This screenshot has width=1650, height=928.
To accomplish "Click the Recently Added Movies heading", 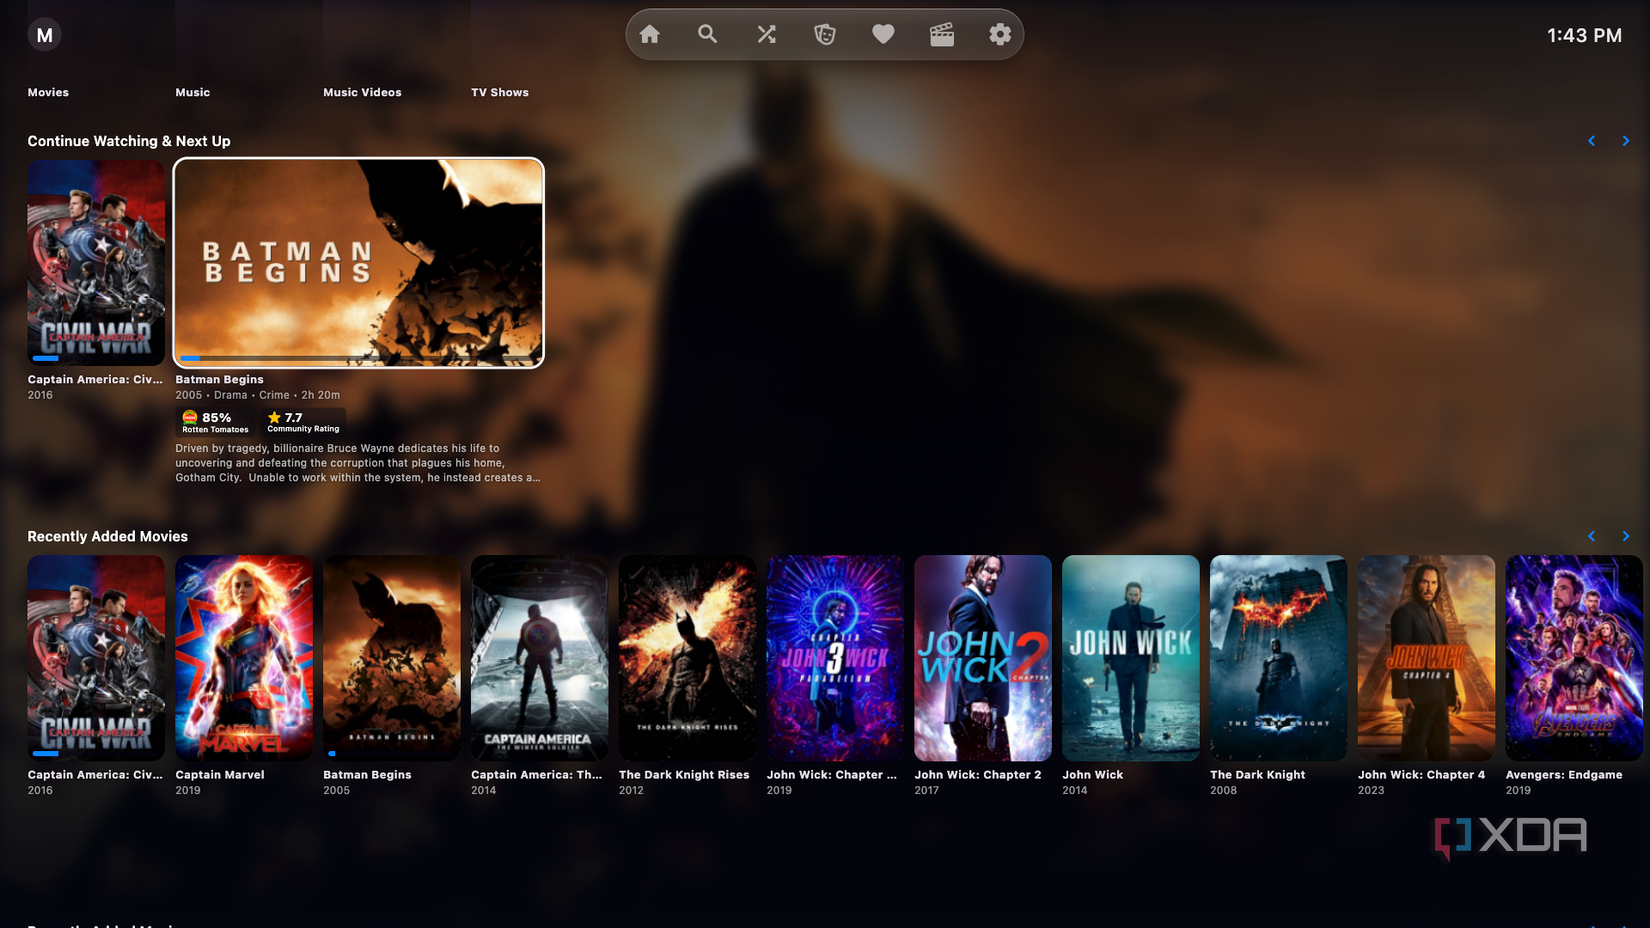I will point(108,536).
